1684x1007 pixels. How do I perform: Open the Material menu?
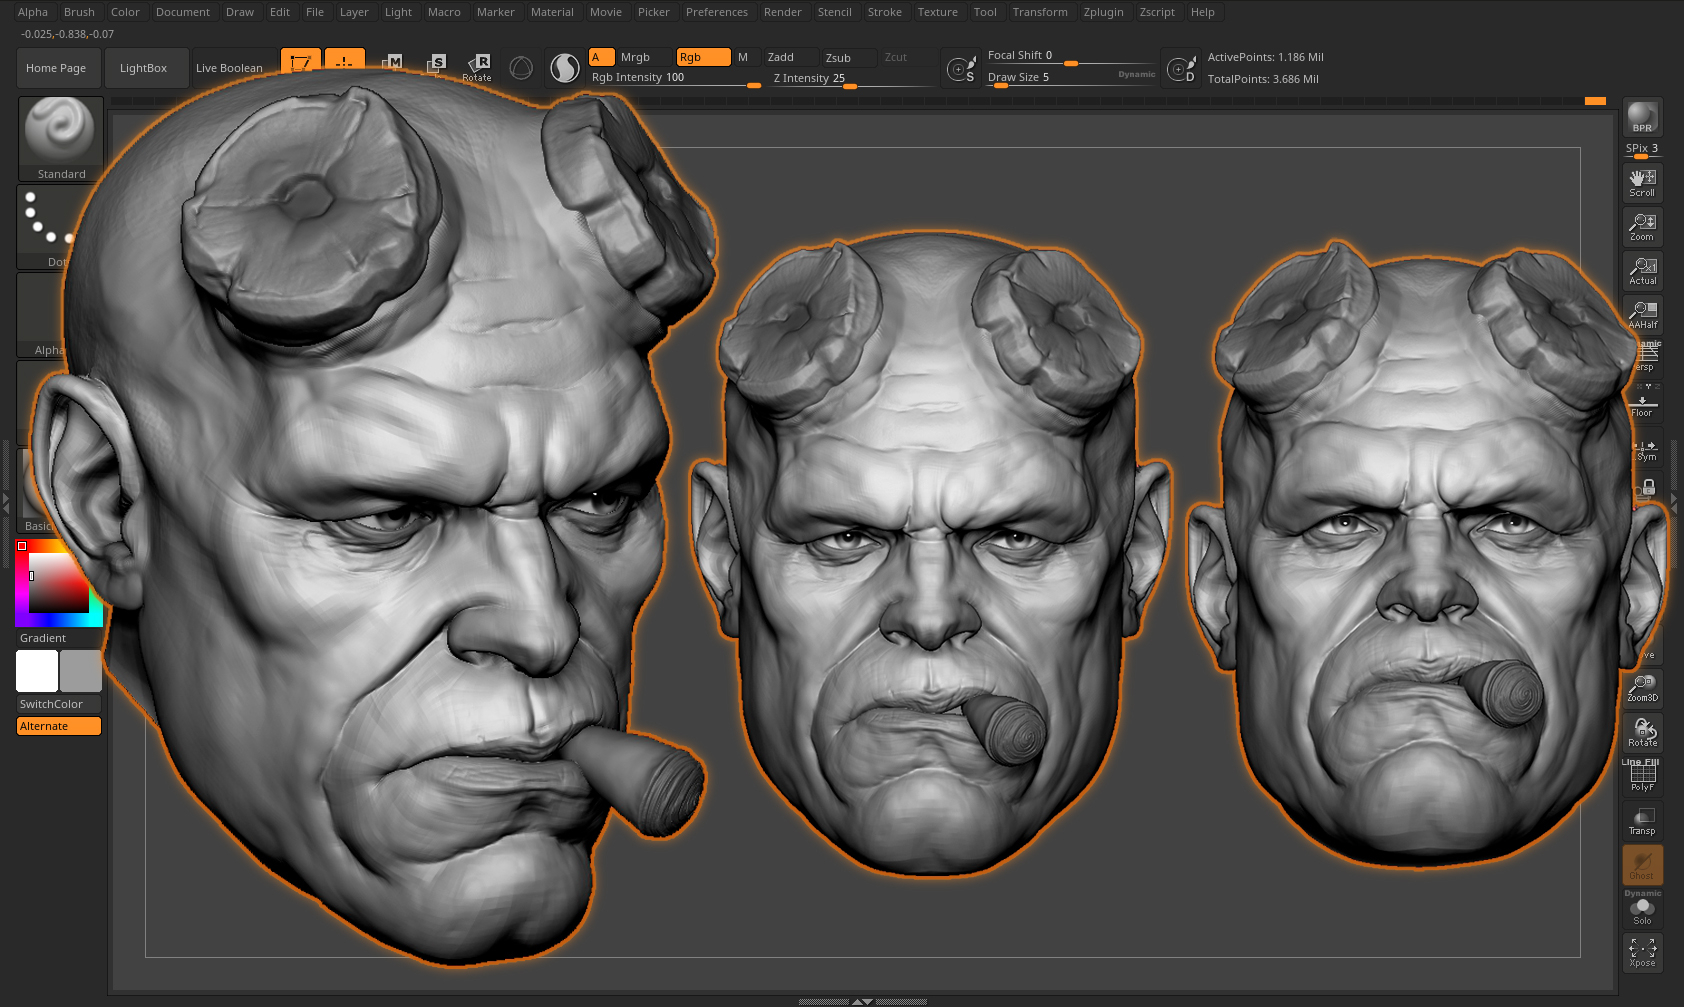[552, 12]
